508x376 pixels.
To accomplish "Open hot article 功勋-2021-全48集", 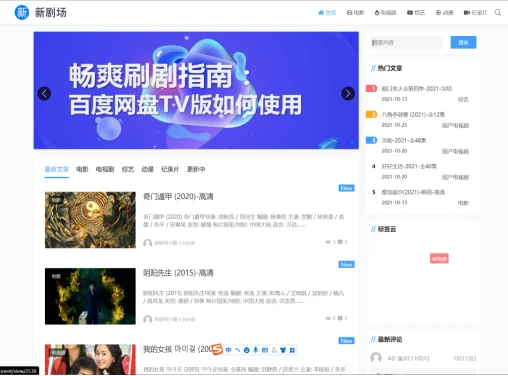I will (x=404, y=140).
